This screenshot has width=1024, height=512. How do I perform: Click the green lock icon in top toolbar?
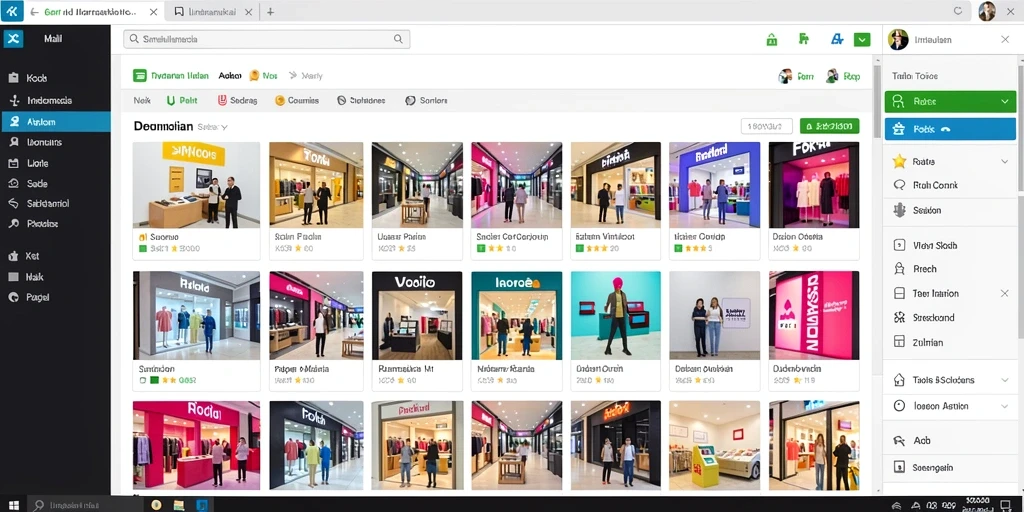[x=771, y=40]
